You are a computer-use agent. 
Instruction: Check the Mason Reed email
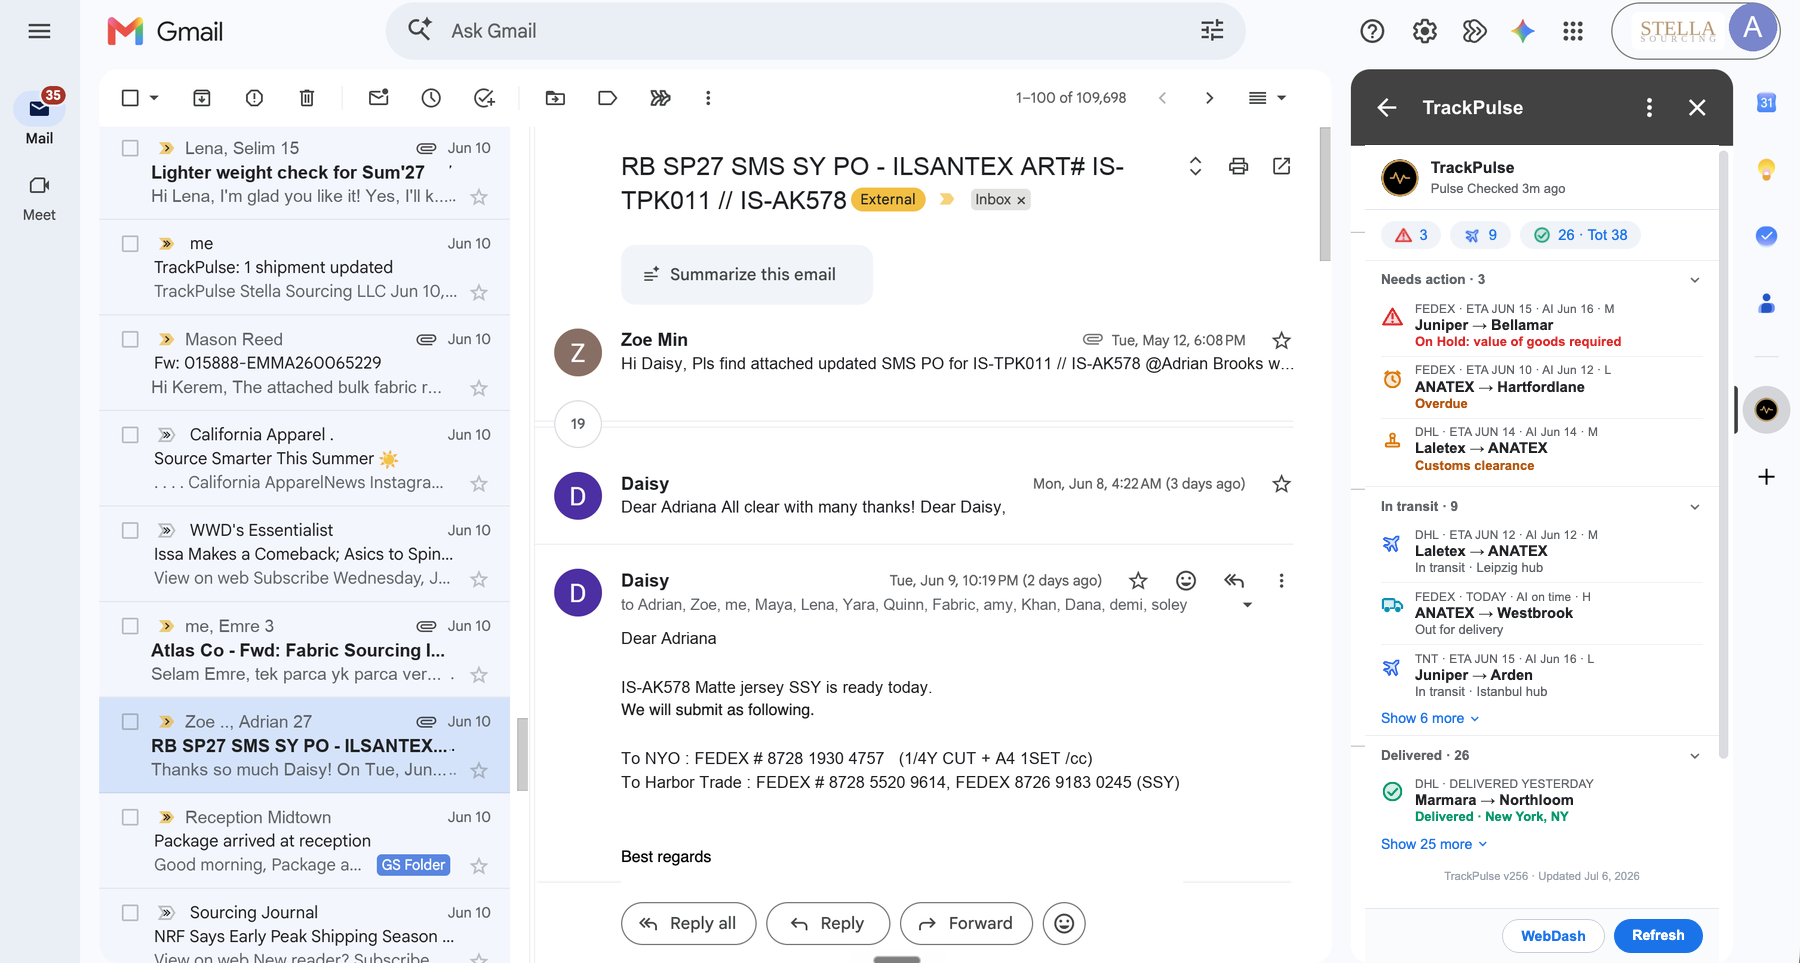pyautogui.click(x=130, y=340)
